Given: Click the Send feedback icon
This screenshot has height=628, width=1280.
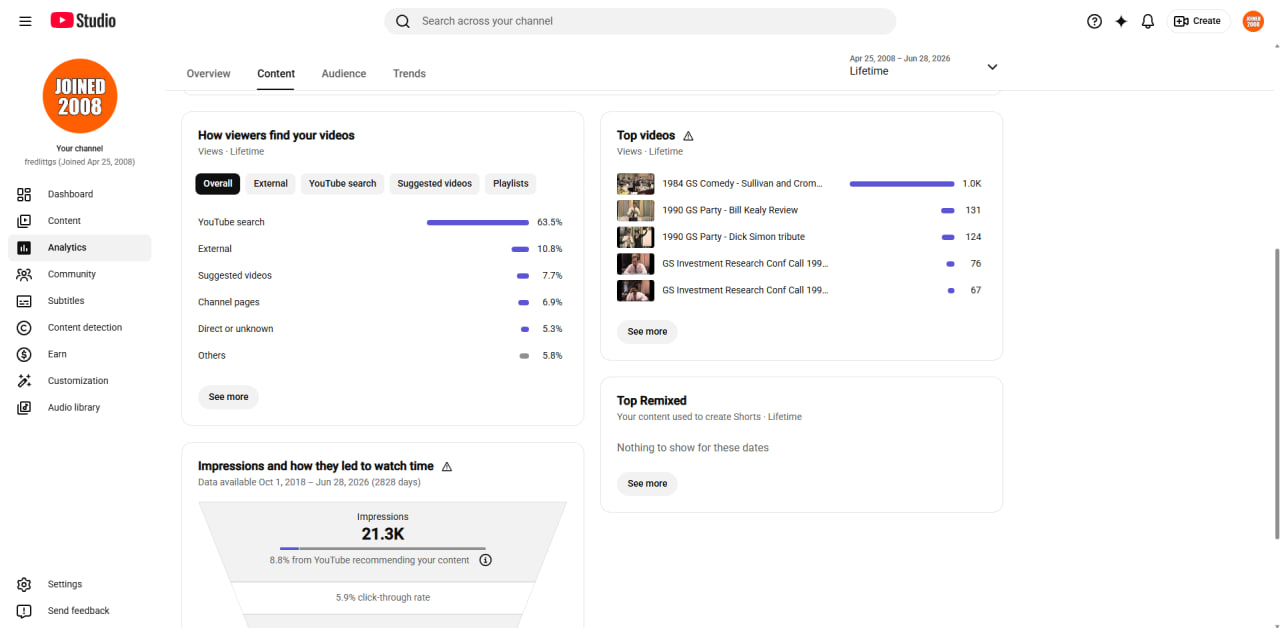Looking at the screenshot, I should click(24, 611).
